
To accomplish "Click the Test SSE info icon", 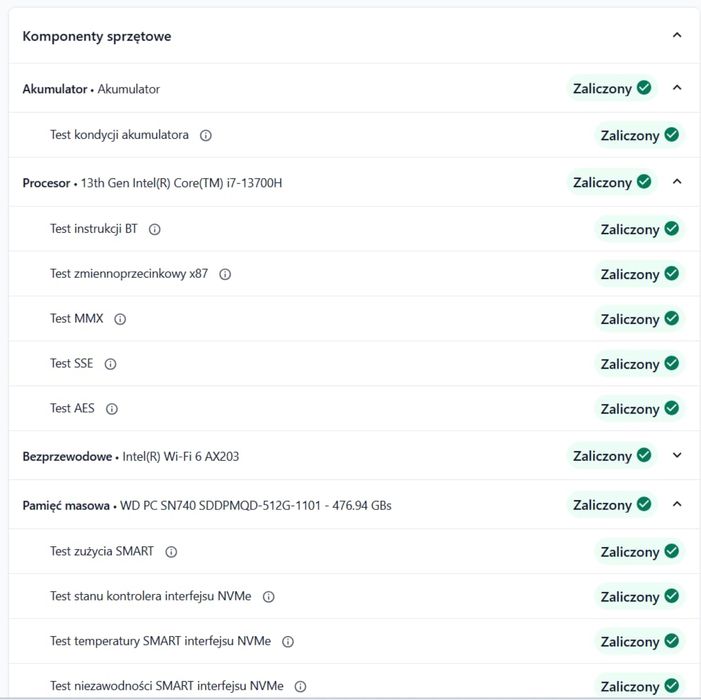I will [110, 364].
